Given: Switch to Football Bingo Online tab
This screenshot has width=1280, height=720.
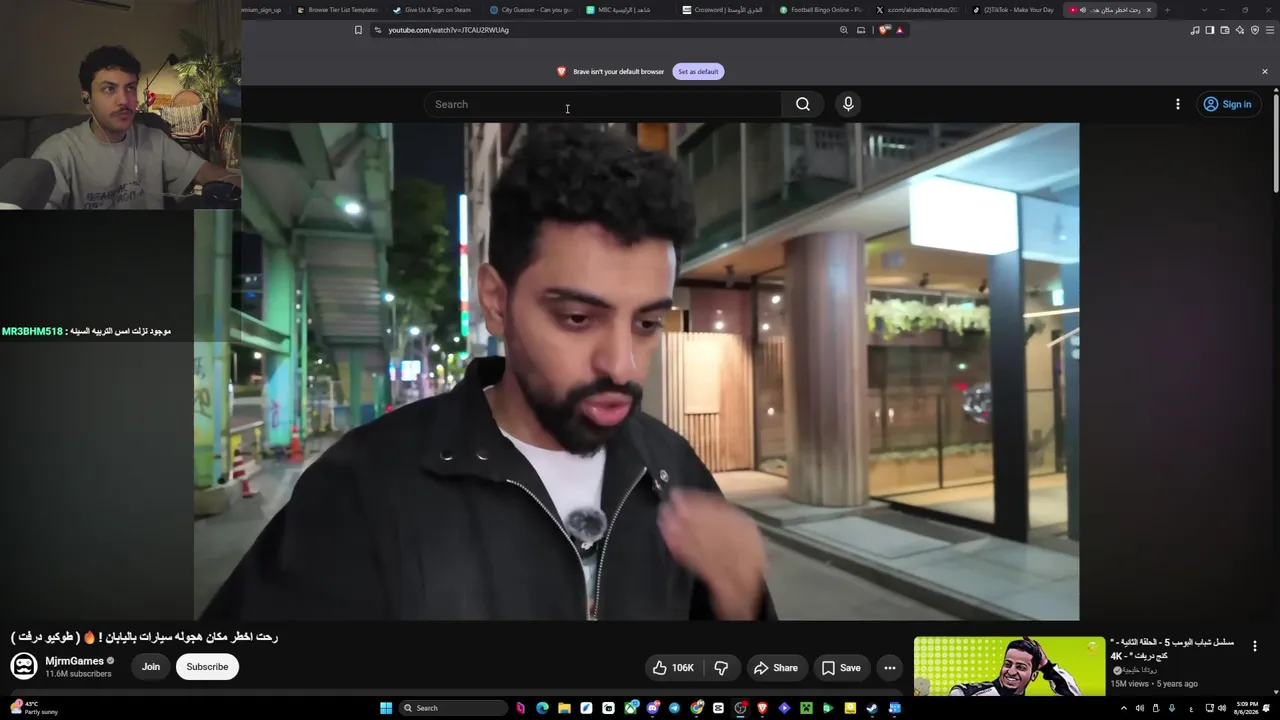Looking at the screenshot, I should [x=821, y=10].
